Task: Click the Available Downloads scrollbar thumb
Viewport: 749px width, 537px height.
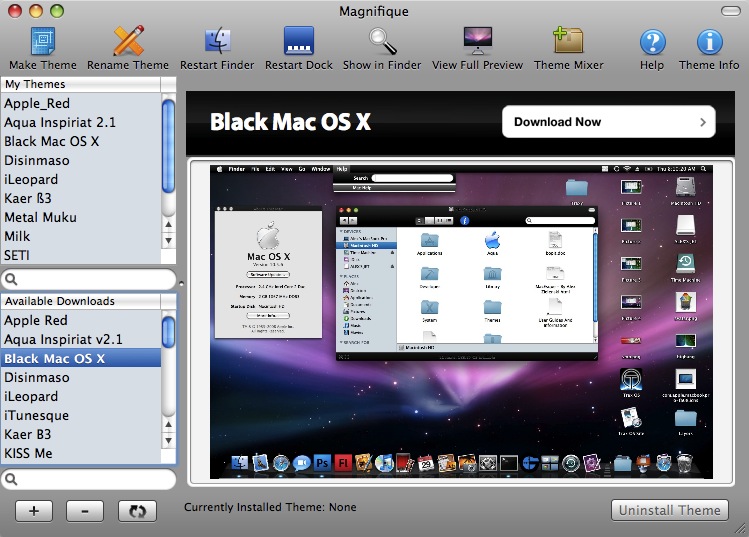Action: (x=168, y=332)
